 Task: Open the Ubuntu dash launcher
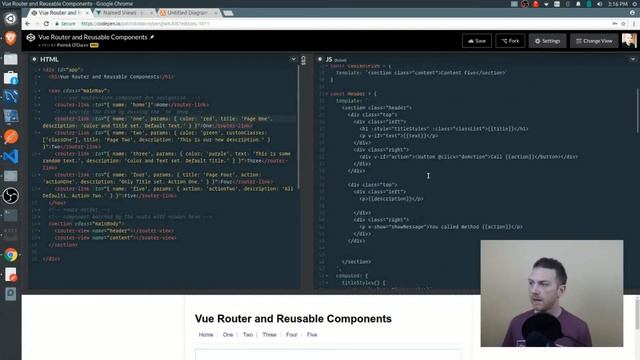[x=11, y=19]
